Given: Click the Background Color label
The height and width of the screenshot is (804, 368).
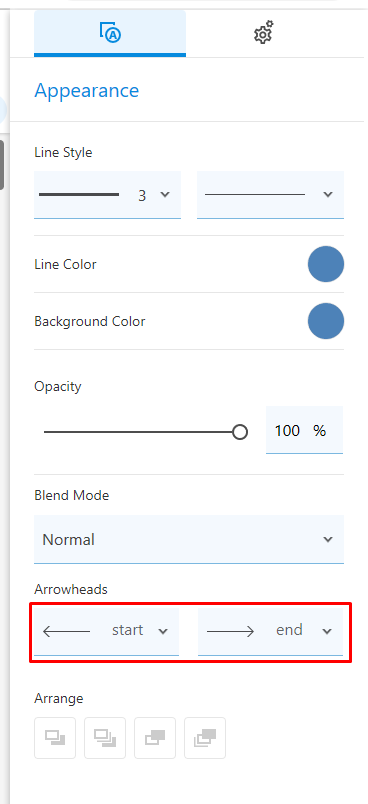Looking at the screenshot, I should click(90, 321).
